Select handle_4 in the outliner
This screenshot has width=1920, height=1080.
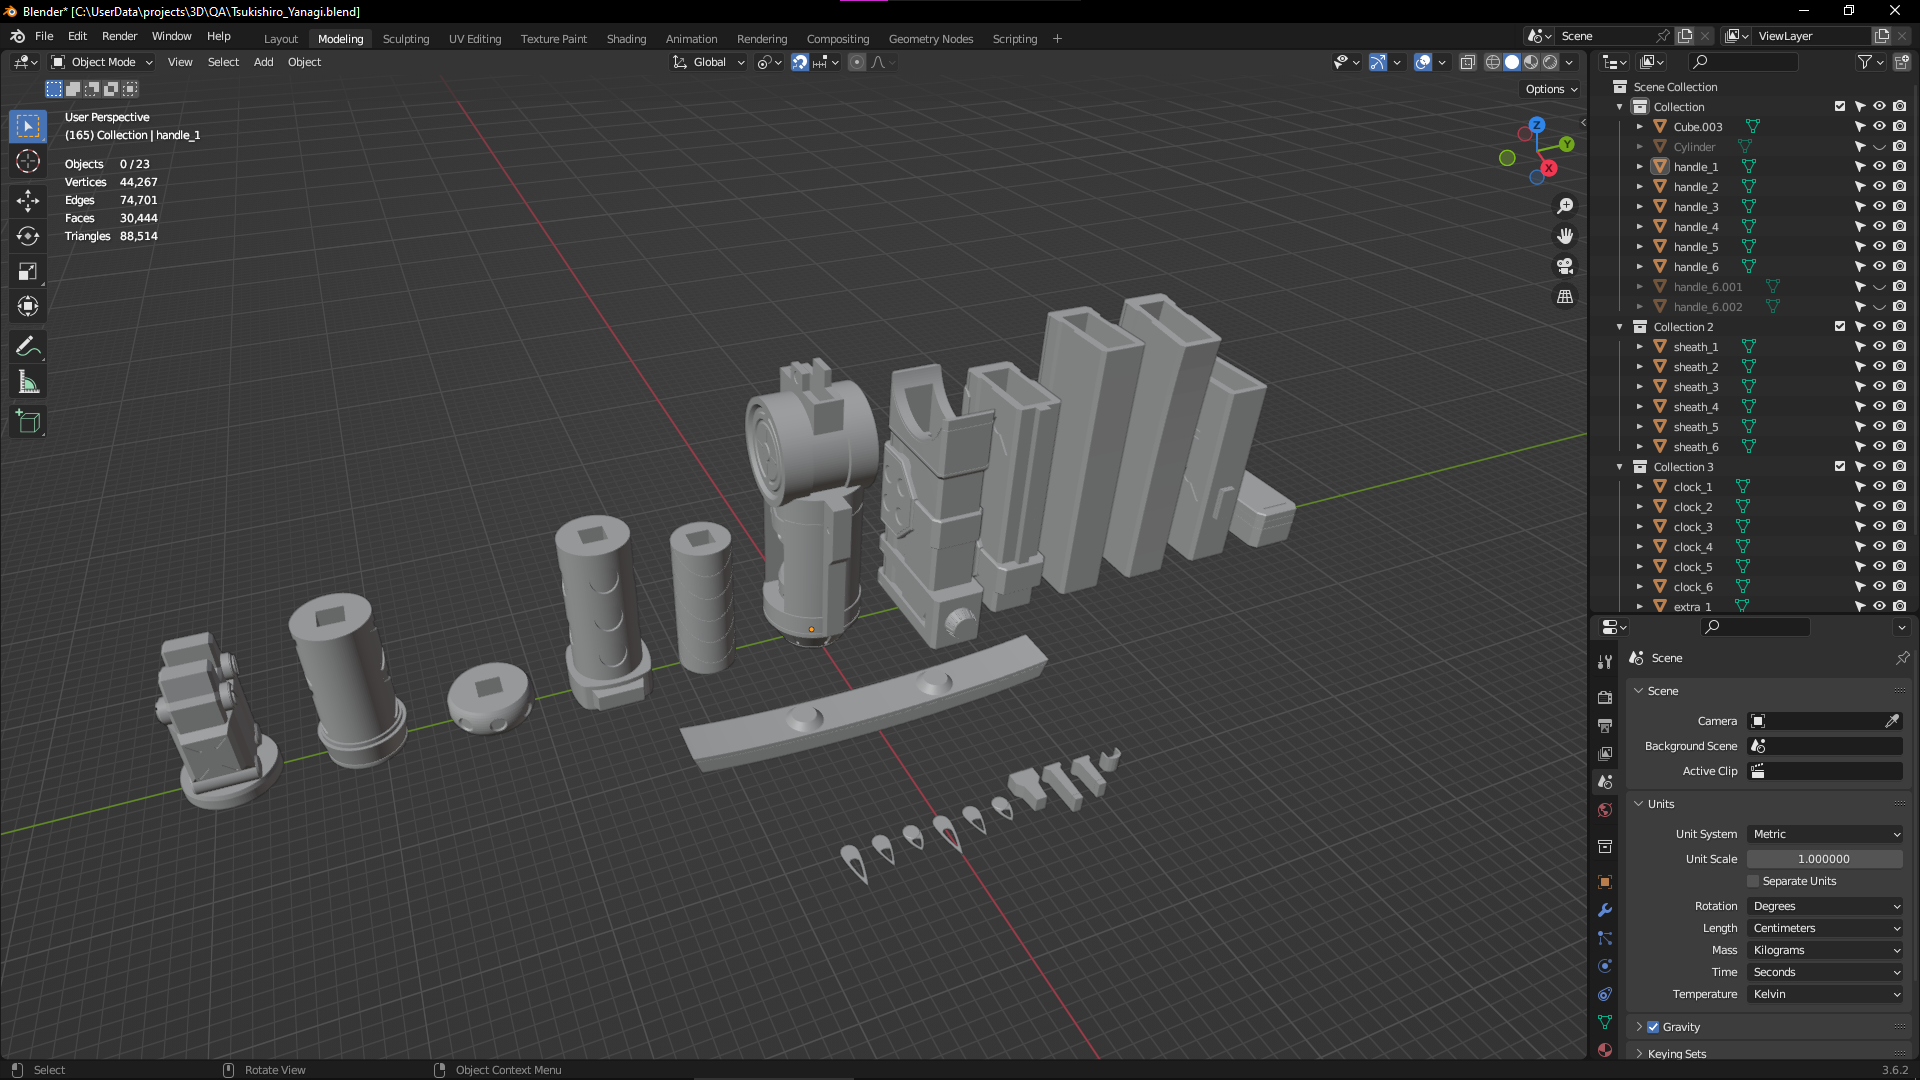[1696, 227]
